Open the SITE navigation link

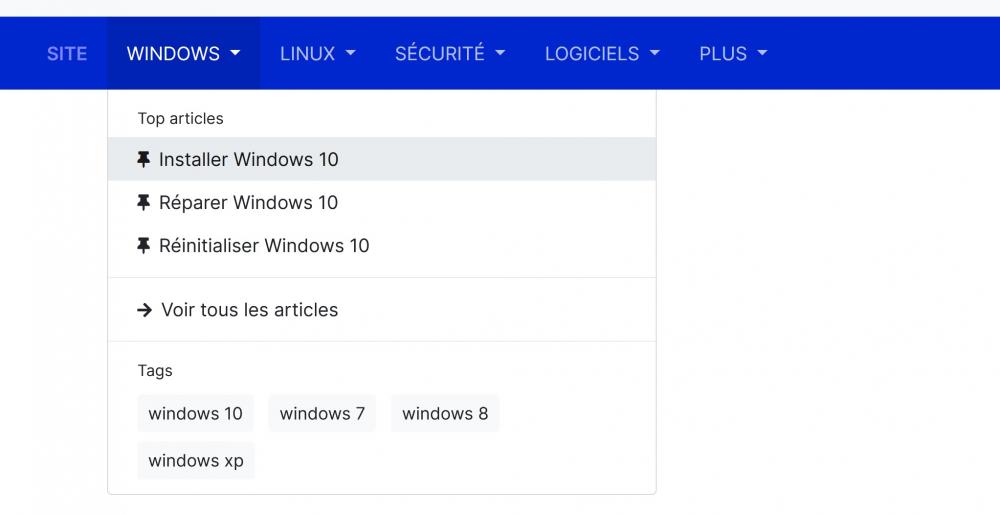(67, 54)
